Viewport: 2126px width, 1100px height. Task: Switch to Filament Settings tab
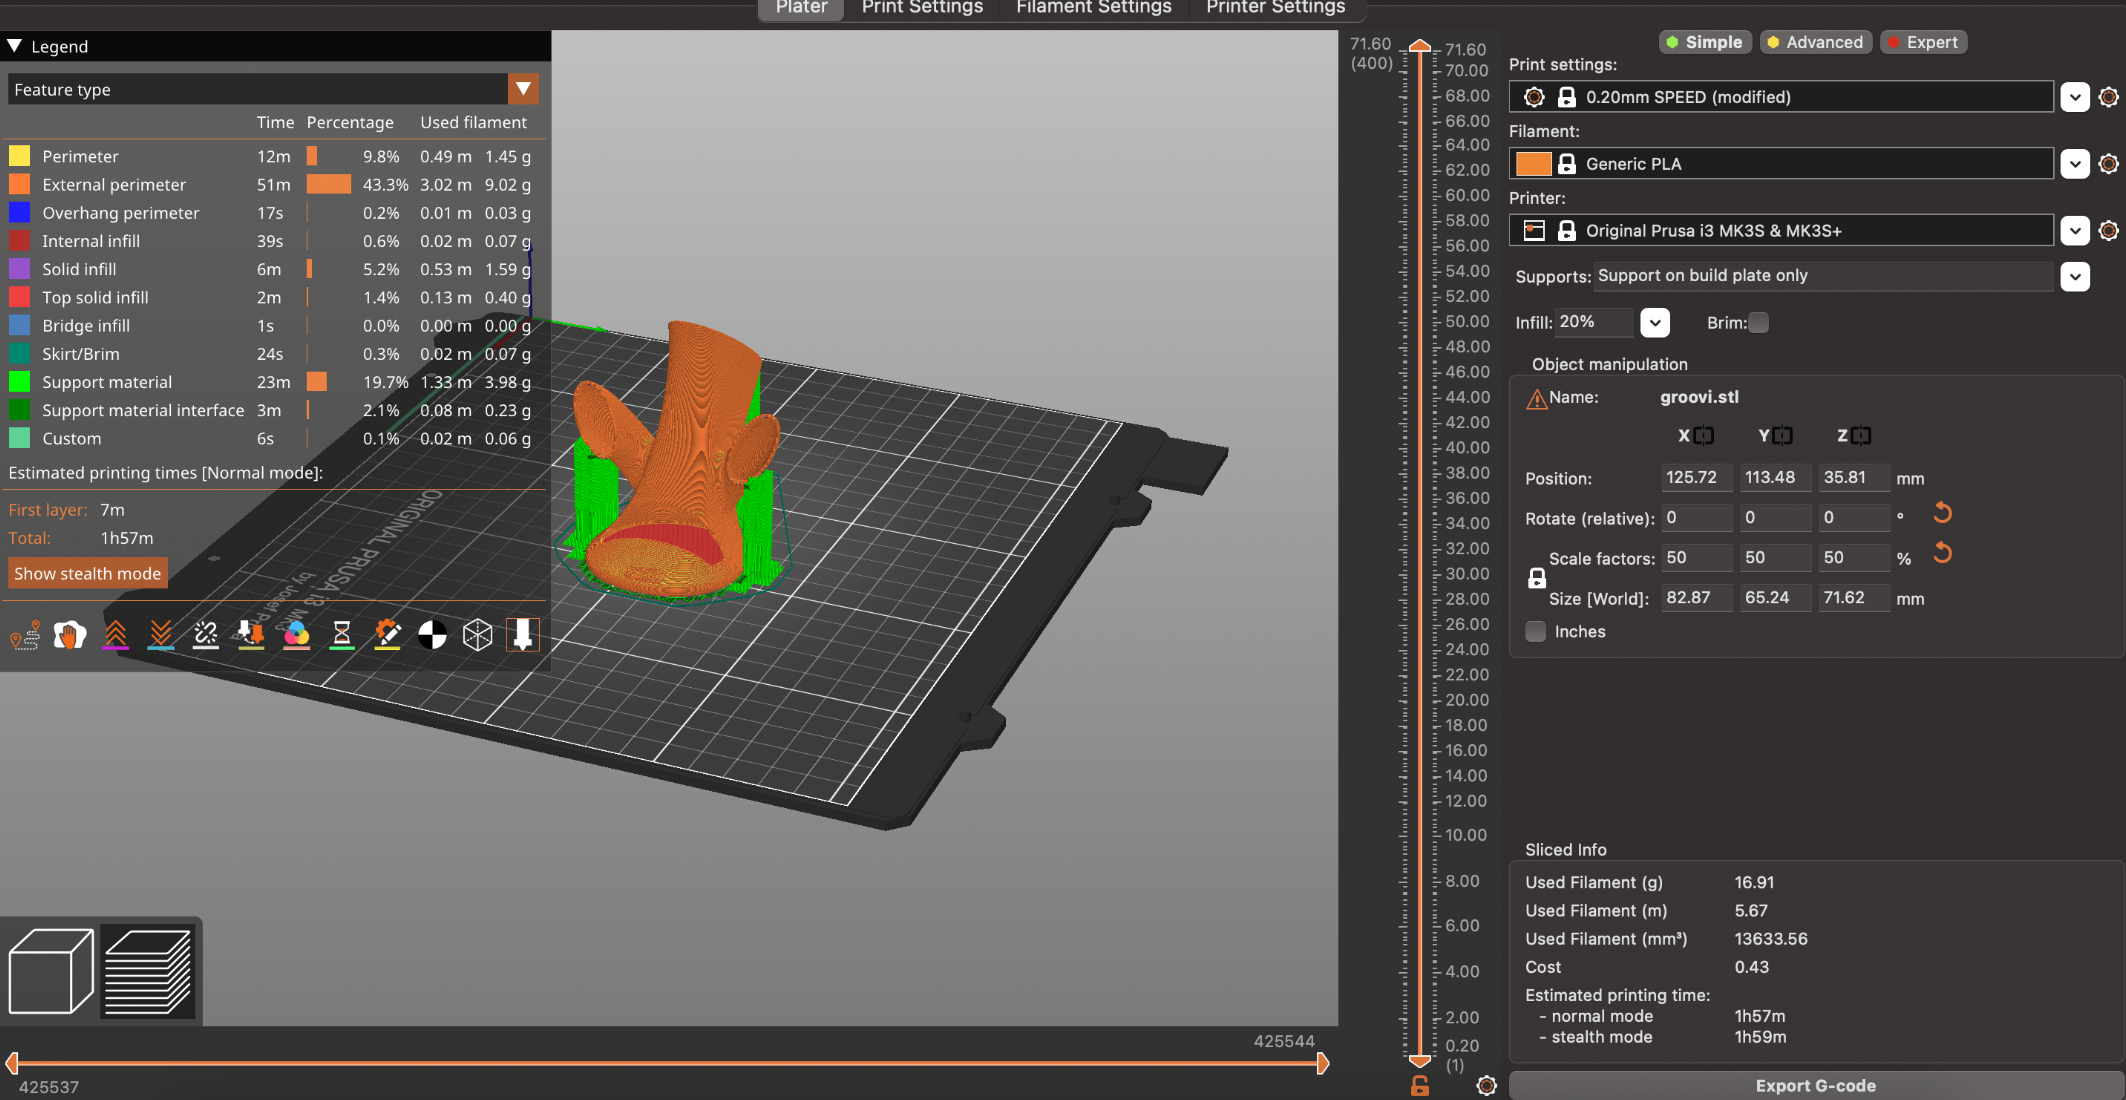(1093, 8)
